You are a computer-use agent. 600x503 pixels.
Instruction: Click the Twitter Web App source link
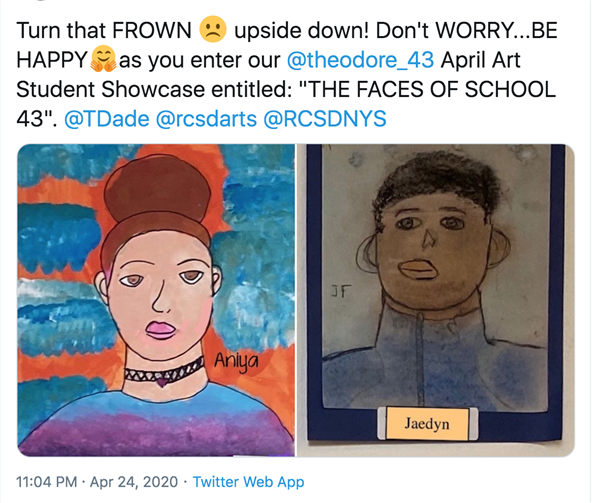[248, 482]
